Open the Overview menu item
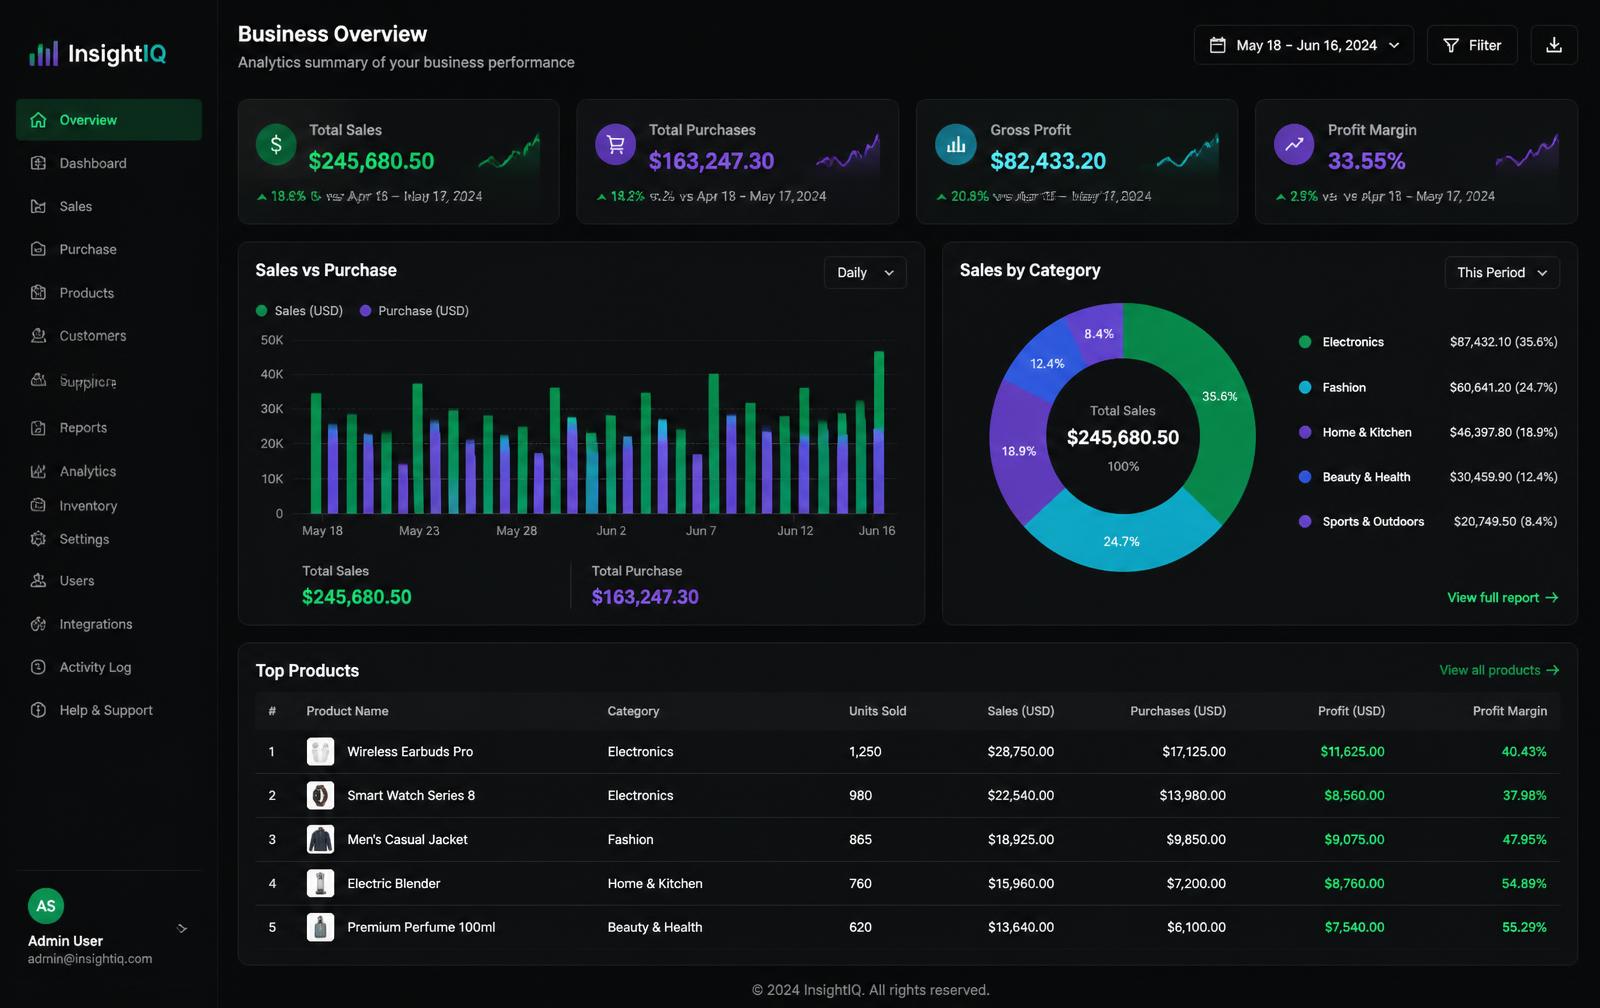This screenshot has height=1008, width=1600. [109, 120]
